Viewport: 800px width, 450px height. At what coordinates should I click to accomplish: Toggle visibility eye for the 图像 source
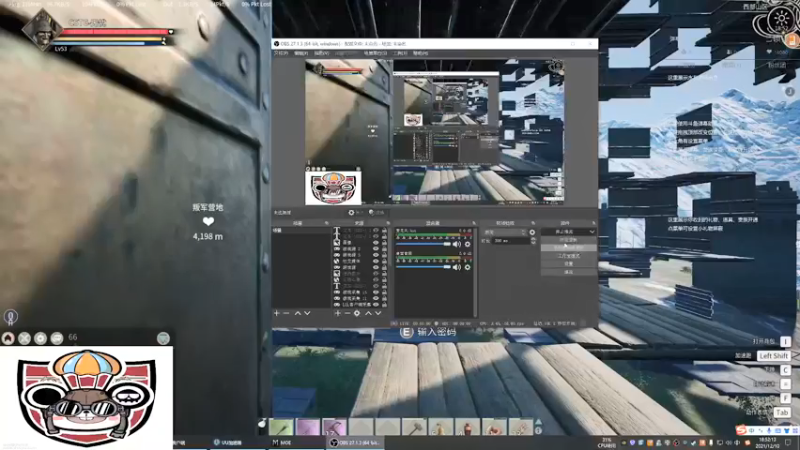tap(376, 242)
